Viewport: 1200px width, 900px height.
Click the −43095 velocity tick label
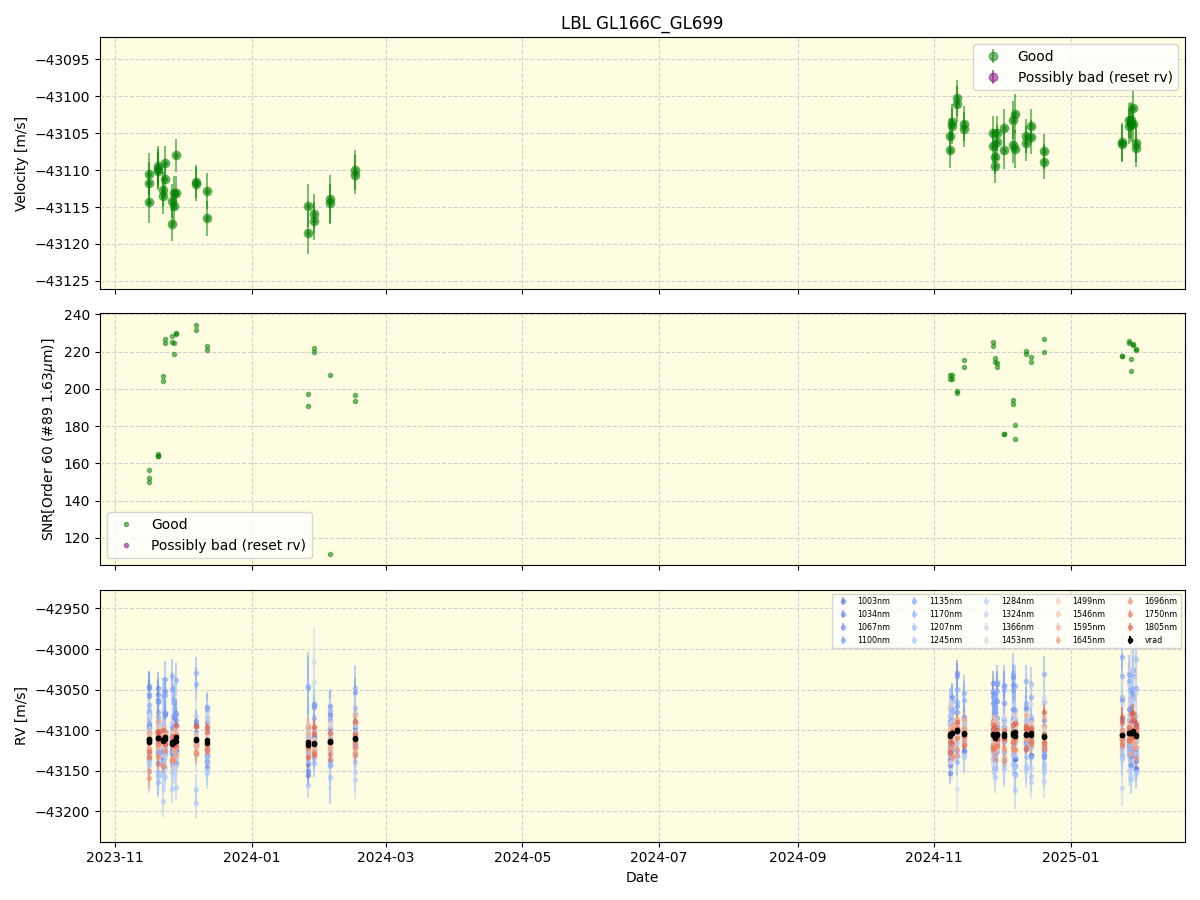point(64,60)
